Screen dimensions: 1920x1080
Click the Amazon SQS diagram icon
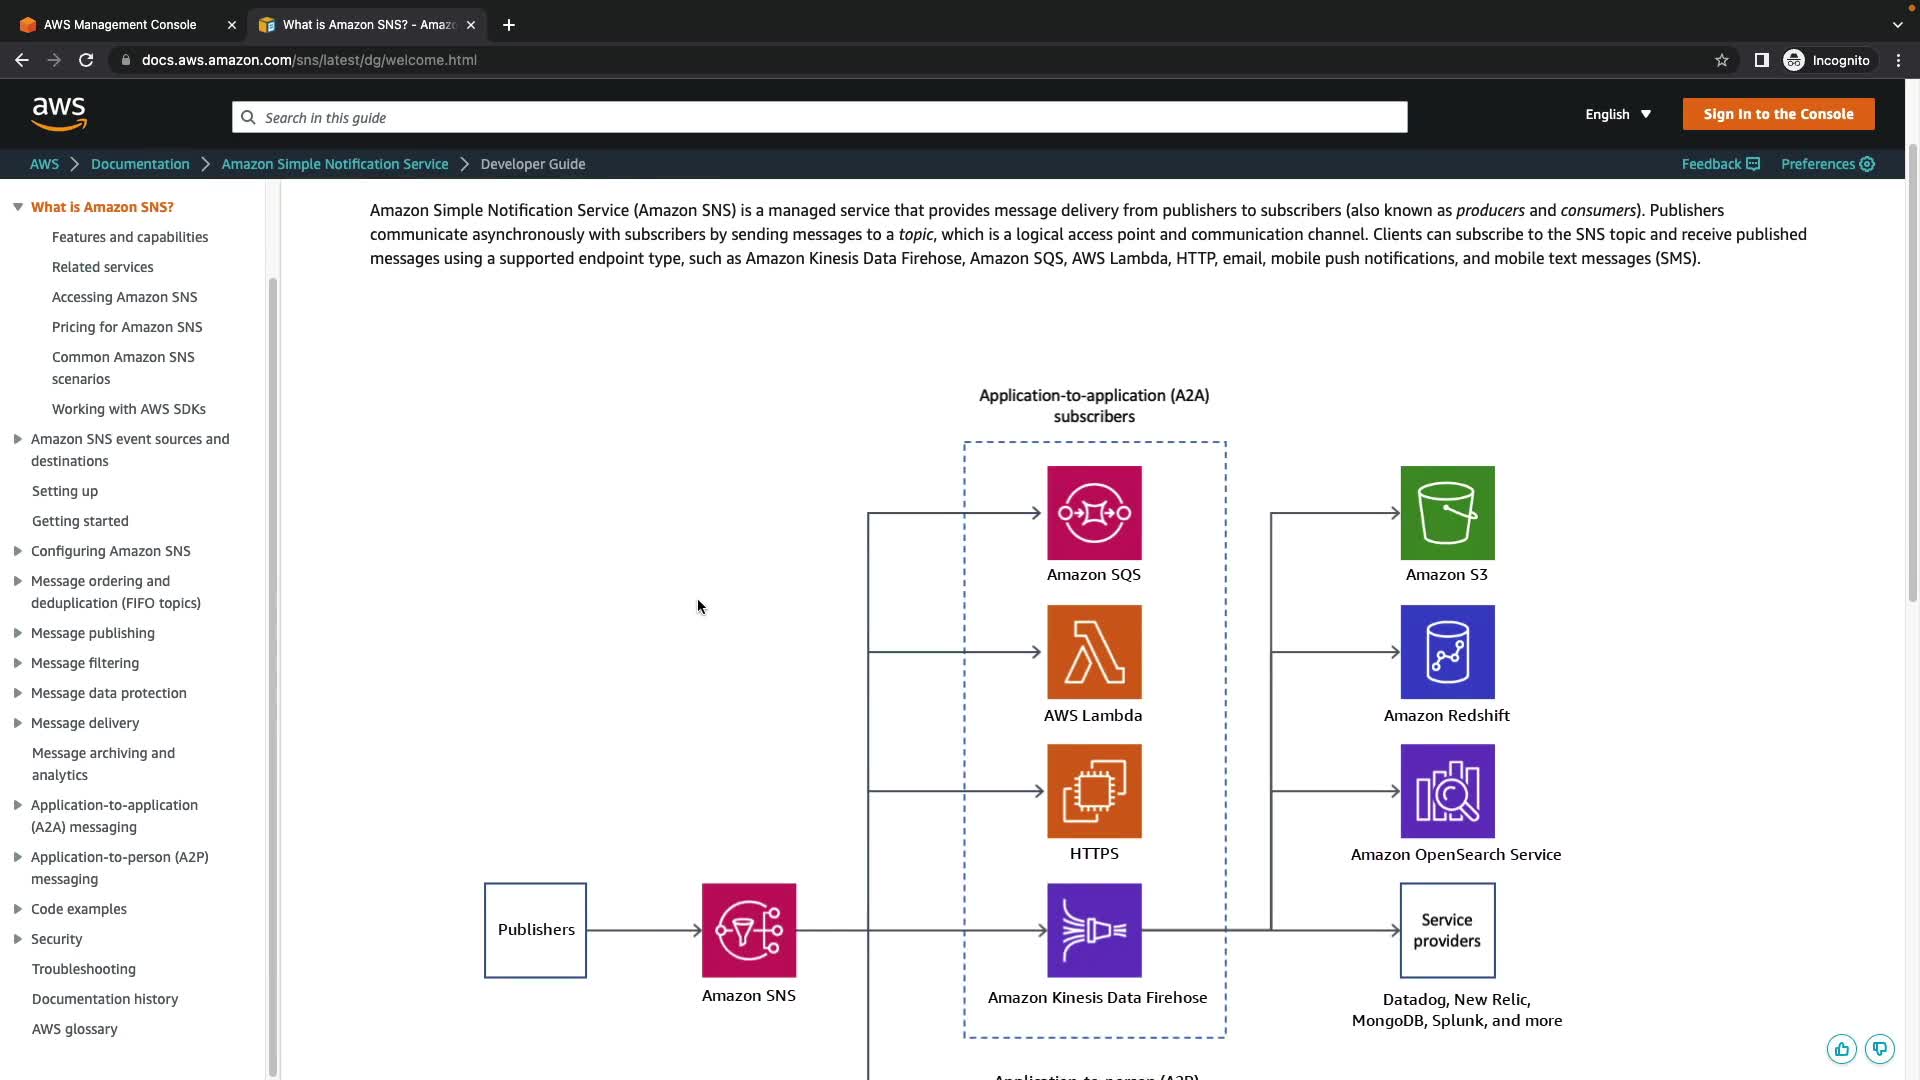[1093, 513]
